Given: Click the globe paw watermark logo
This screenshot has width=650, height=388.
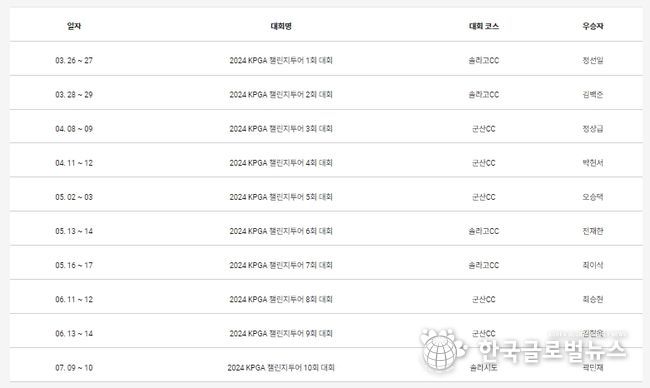Looking at the screenshot, I should click(443, 349).
